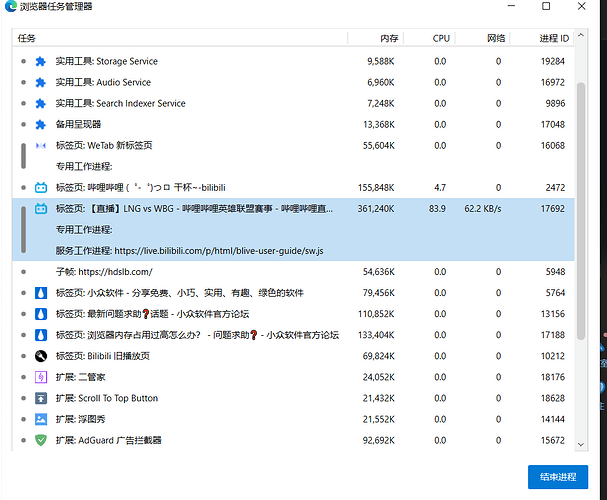Click the Storage Service puzzle icon
Viewport: 607px width, 500px height.
coord(41,61)
